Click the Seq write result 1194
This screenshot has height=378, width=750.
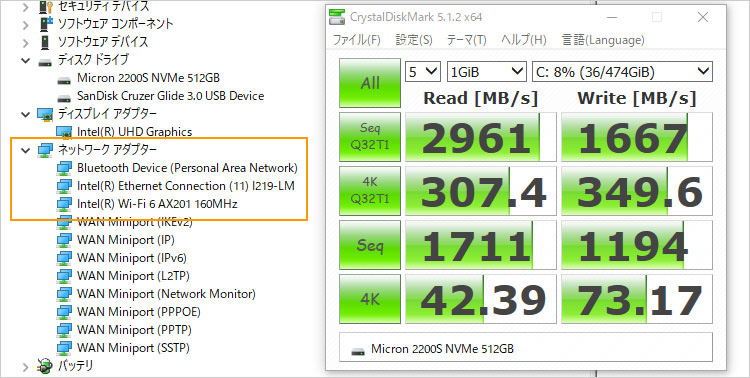(x=637, y=245)
